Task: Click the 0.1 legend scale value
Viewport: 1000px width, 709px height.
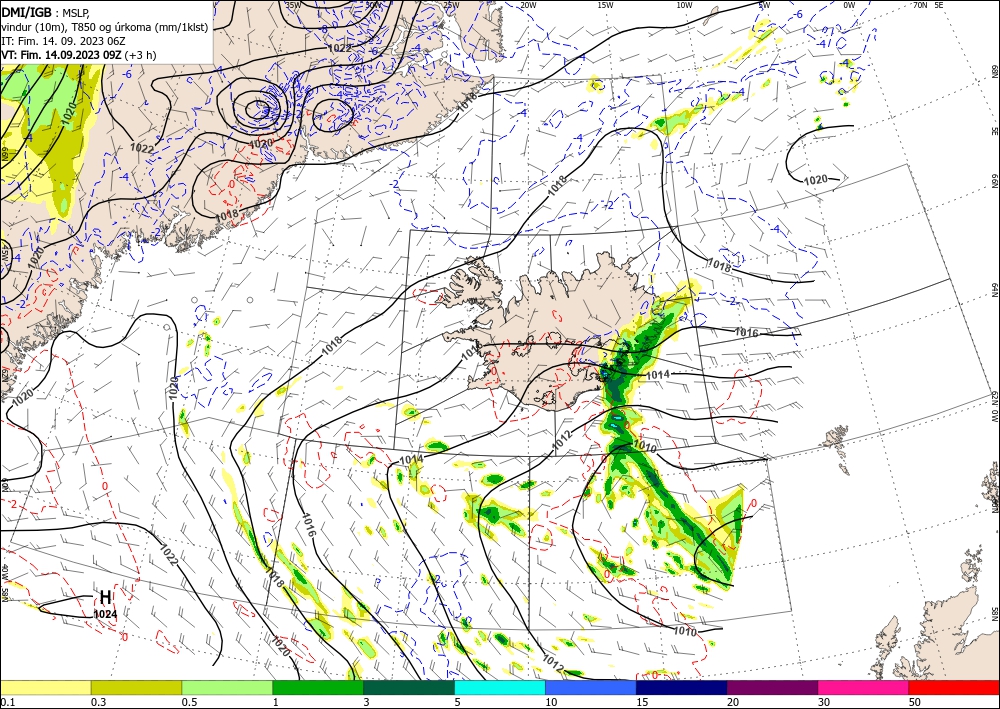Action: tap(6, 701)
